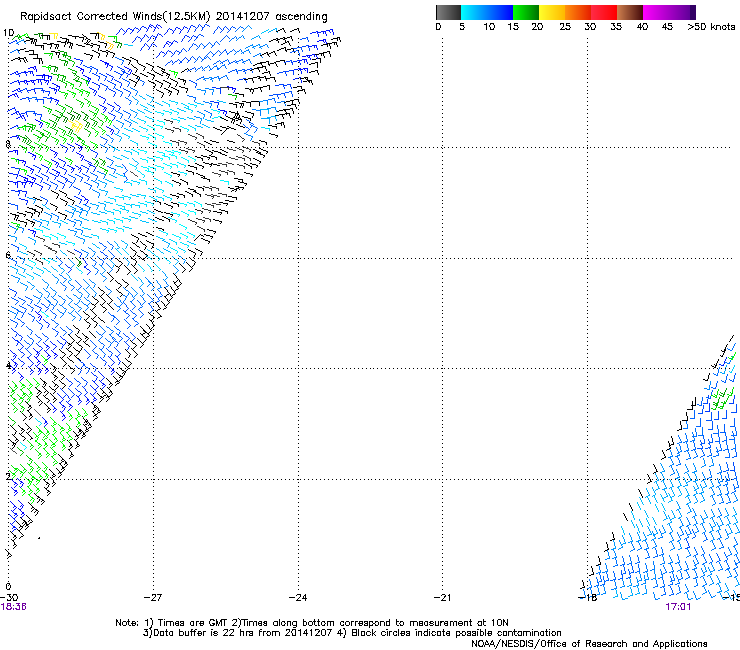The height and width of the screenshot is (650, 740).
Task: Click the '-30' longitude axis label
Action: [x=9, y=598]
